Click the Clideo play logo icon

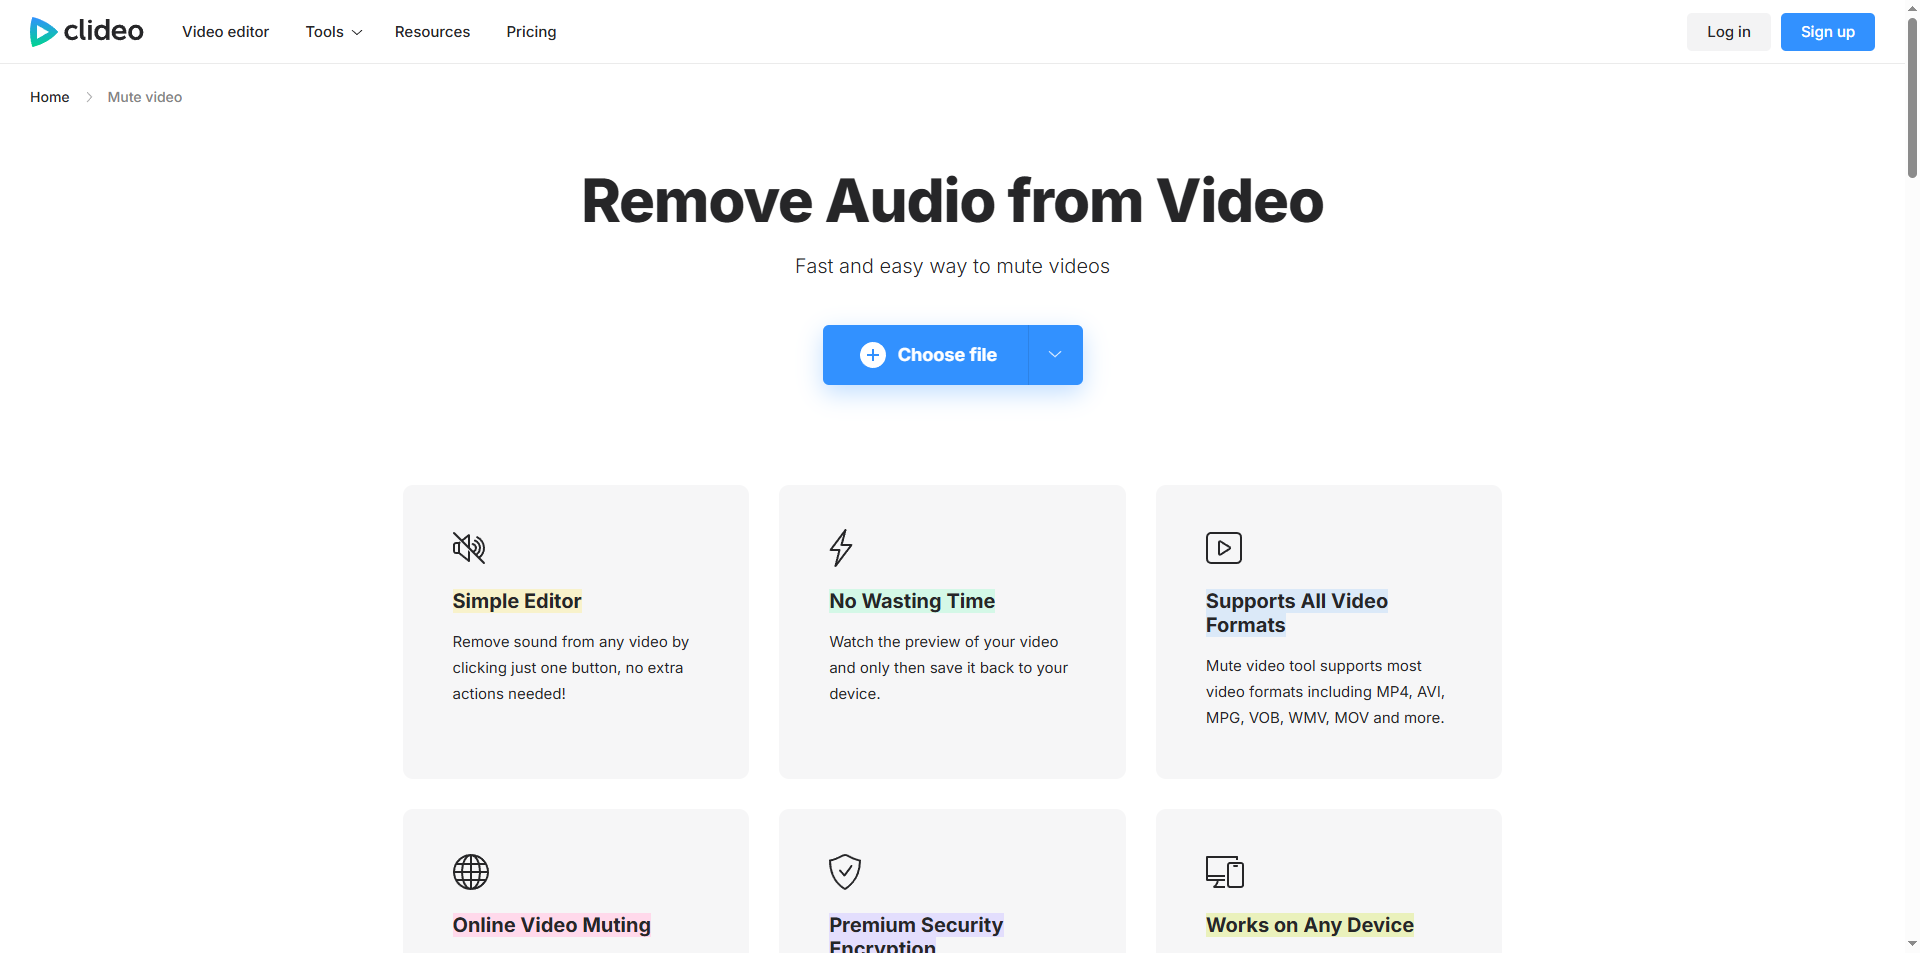tap(42, 31)
